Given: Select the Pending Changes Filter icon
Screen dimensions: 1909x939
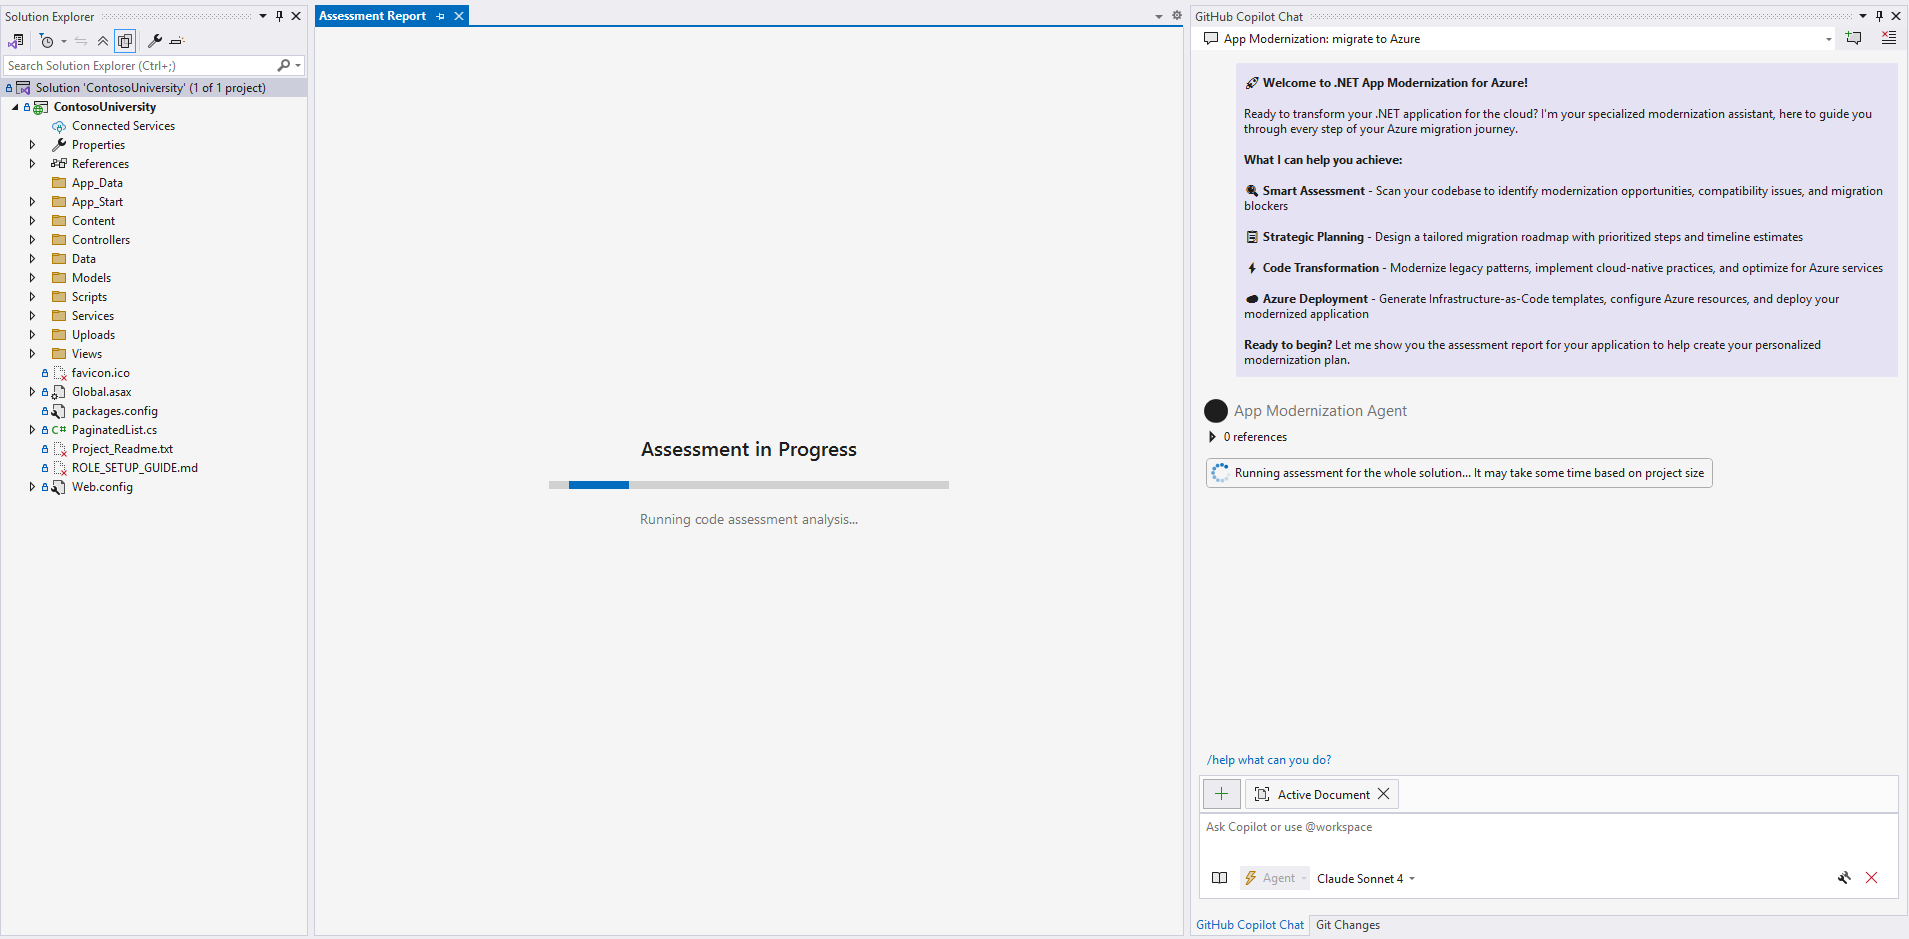Looking at the screenshot, I should (45, 41).
